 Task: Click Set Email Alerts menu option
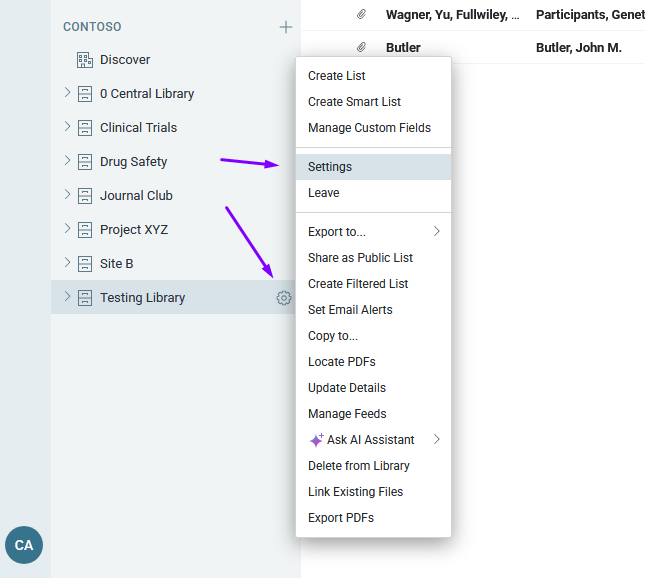(x=350, y=310)
